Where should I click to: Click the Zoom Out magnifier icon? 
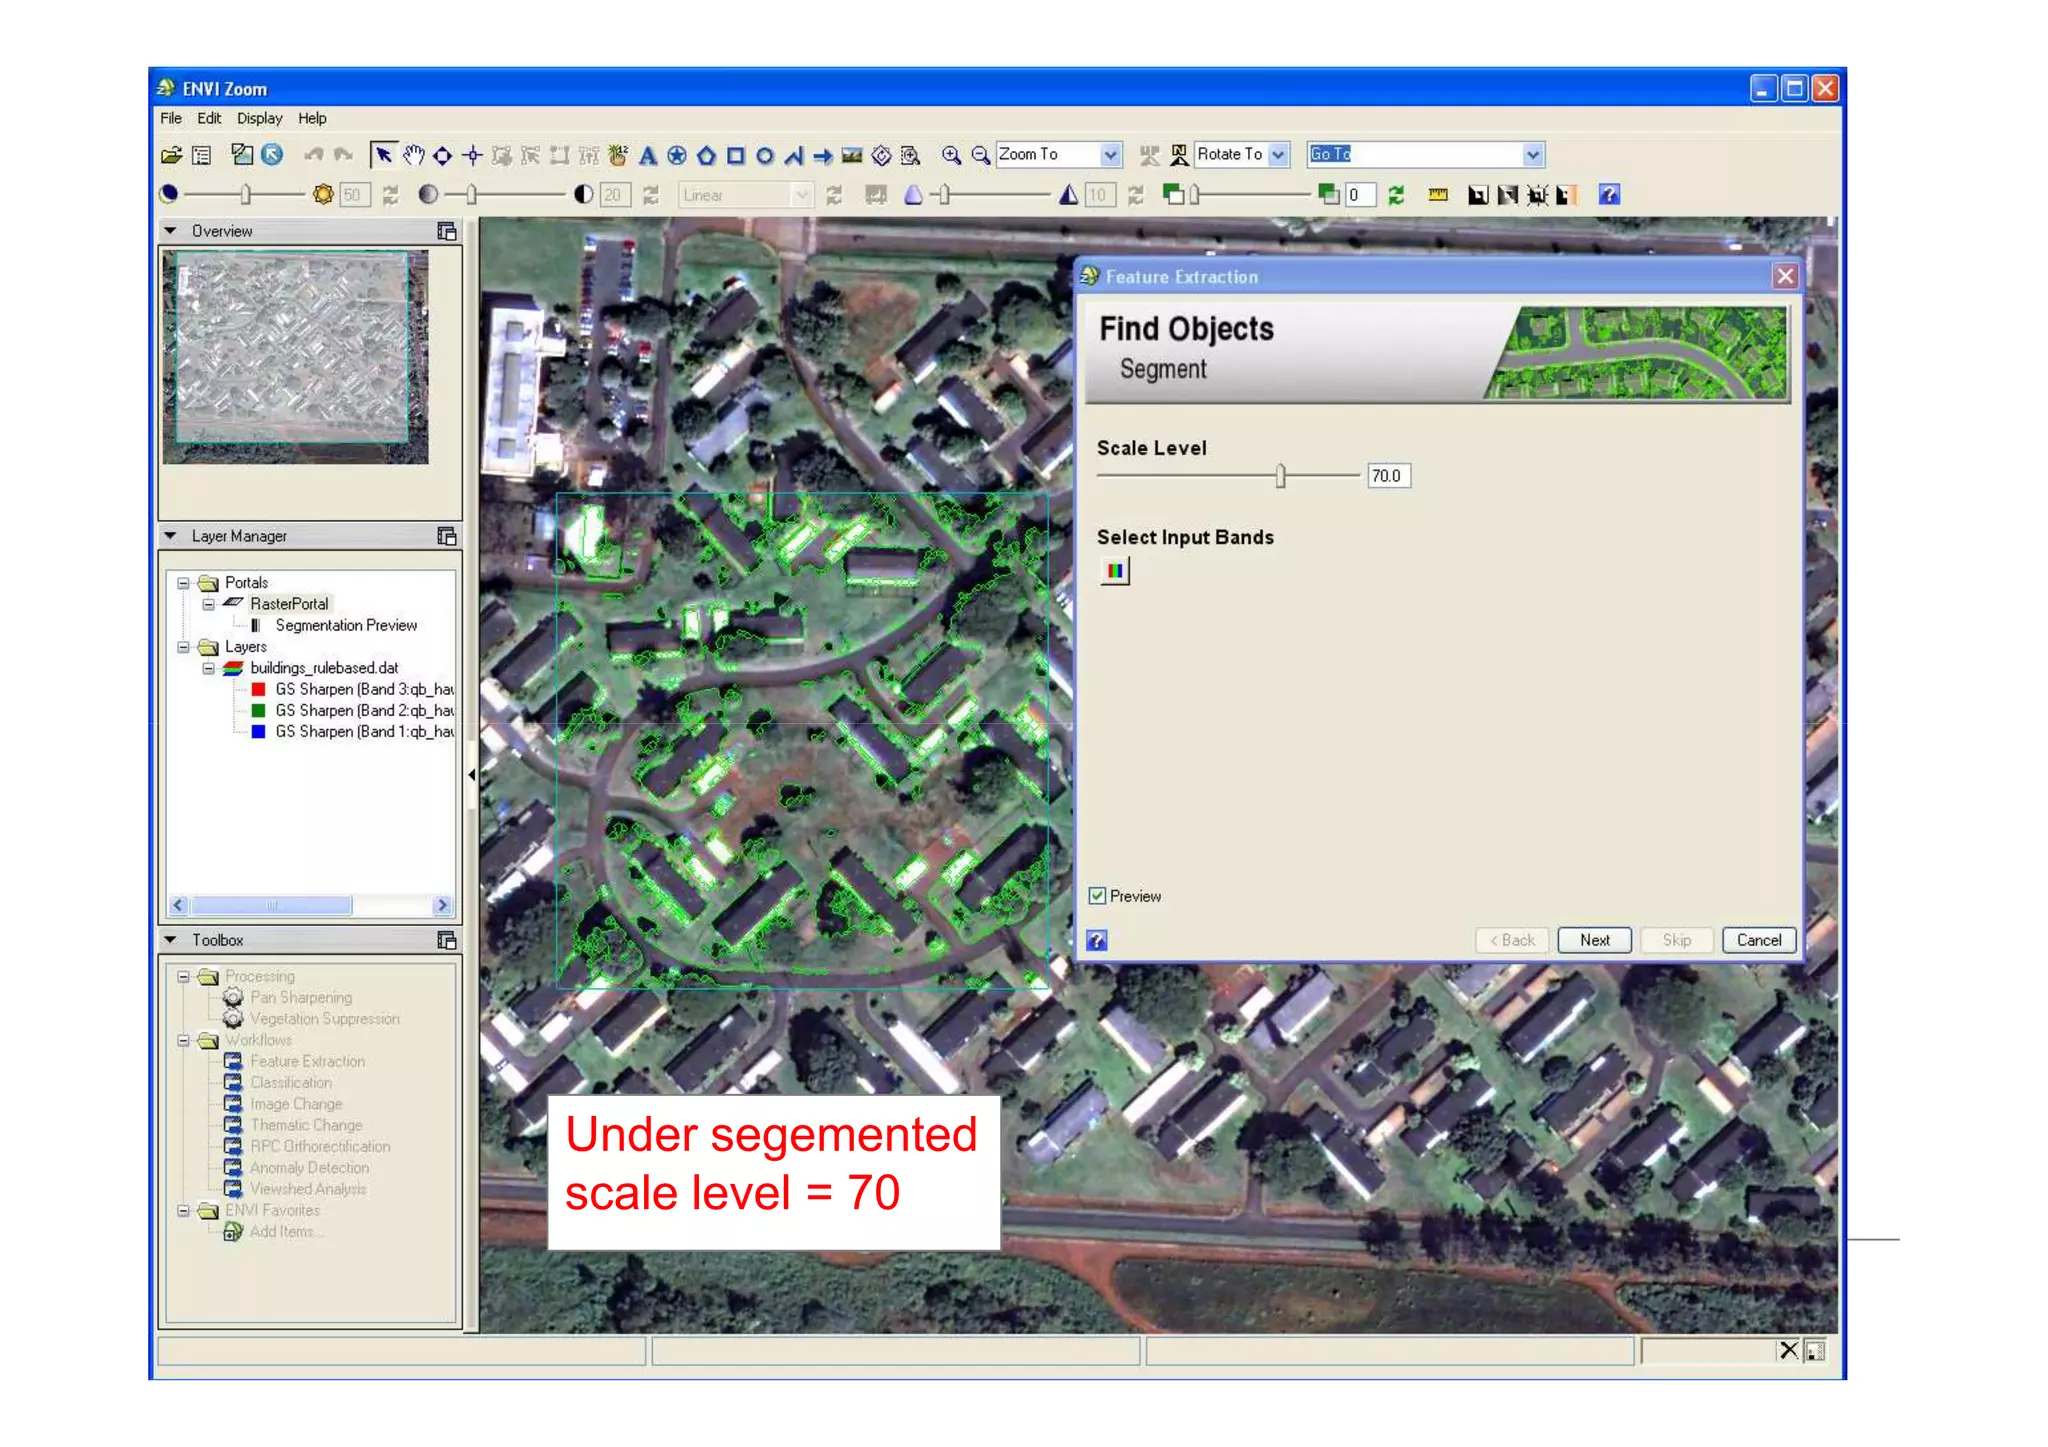click(x=981, y=155)
